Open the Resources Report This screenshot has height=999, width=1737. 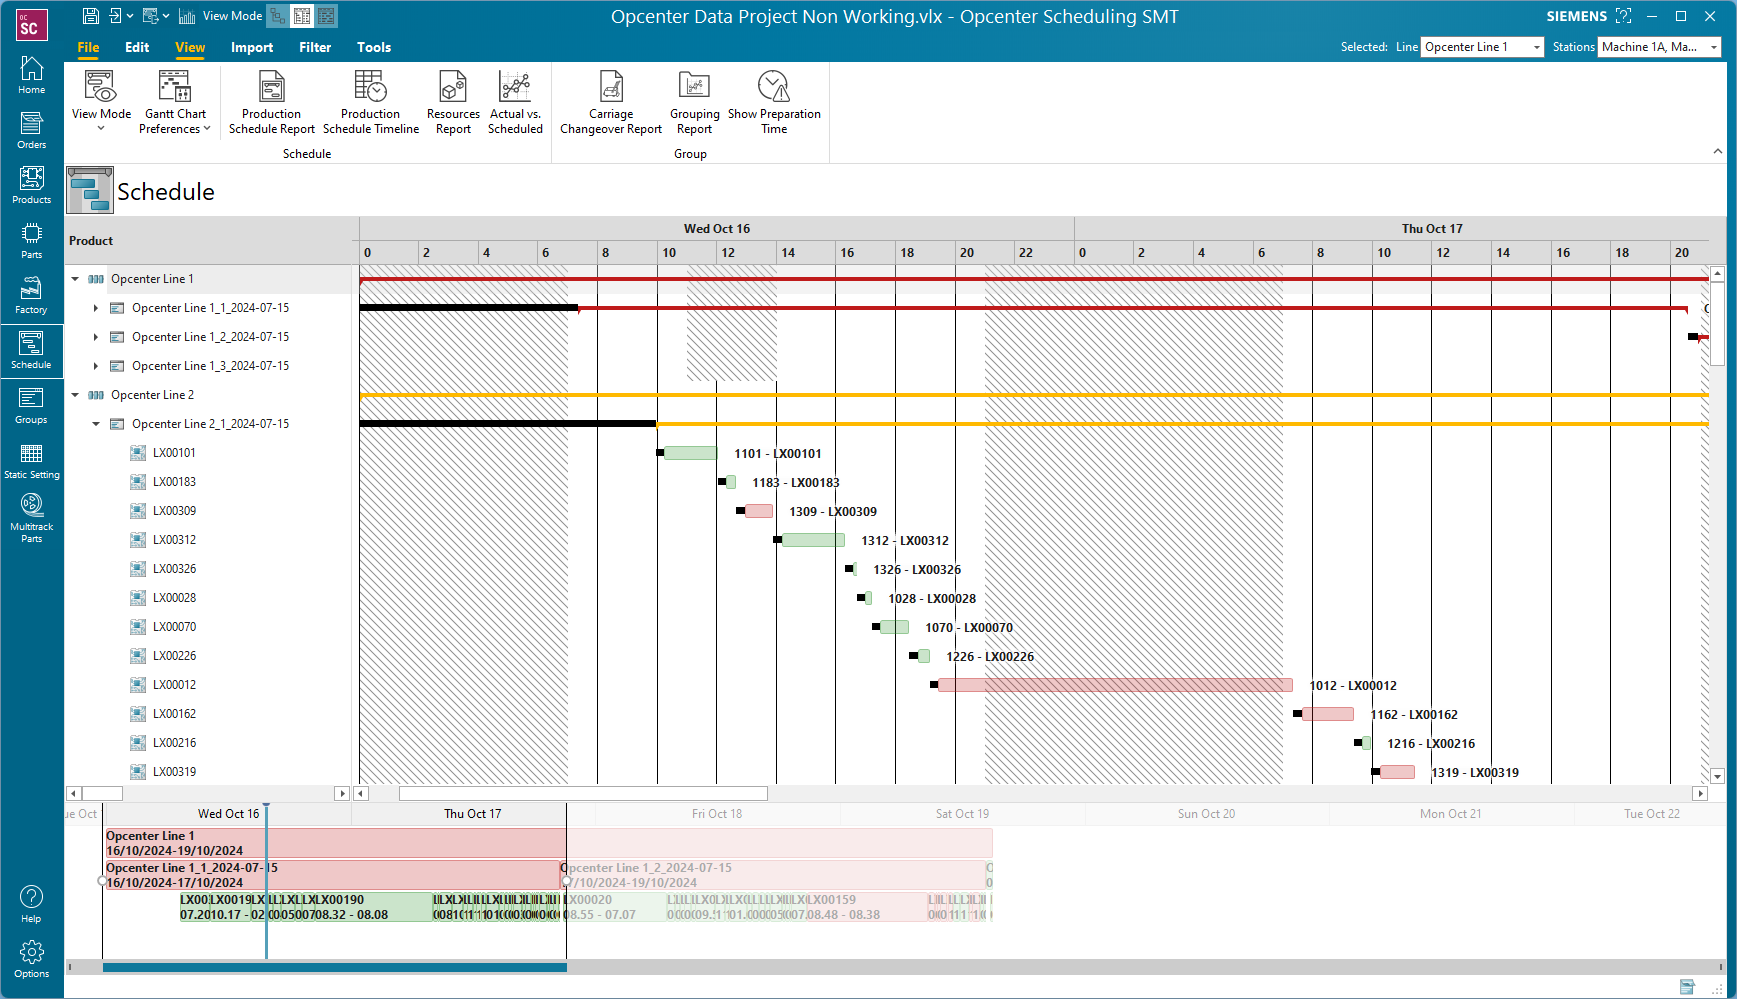(x=453, y=100)
